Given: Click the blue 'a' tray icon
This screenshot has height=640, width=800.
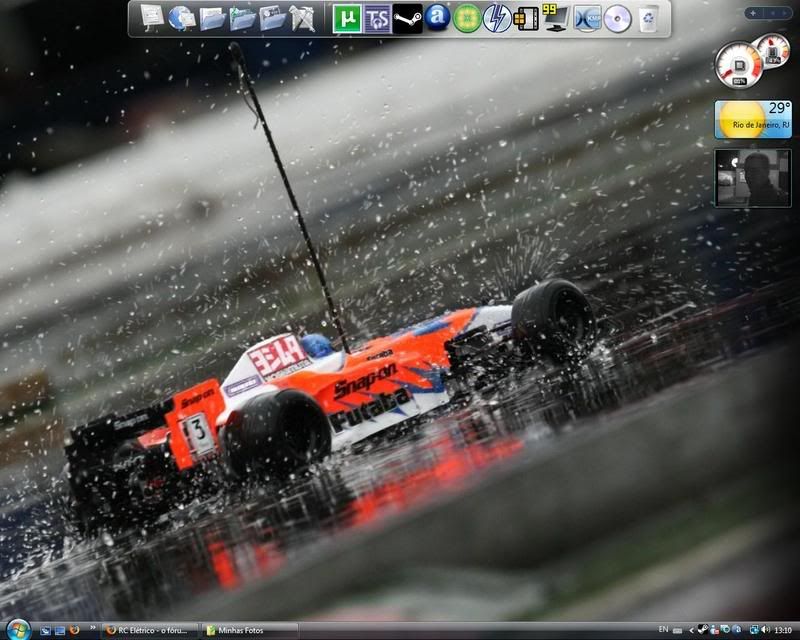Looking at the screenshot, I should (737, 629).
